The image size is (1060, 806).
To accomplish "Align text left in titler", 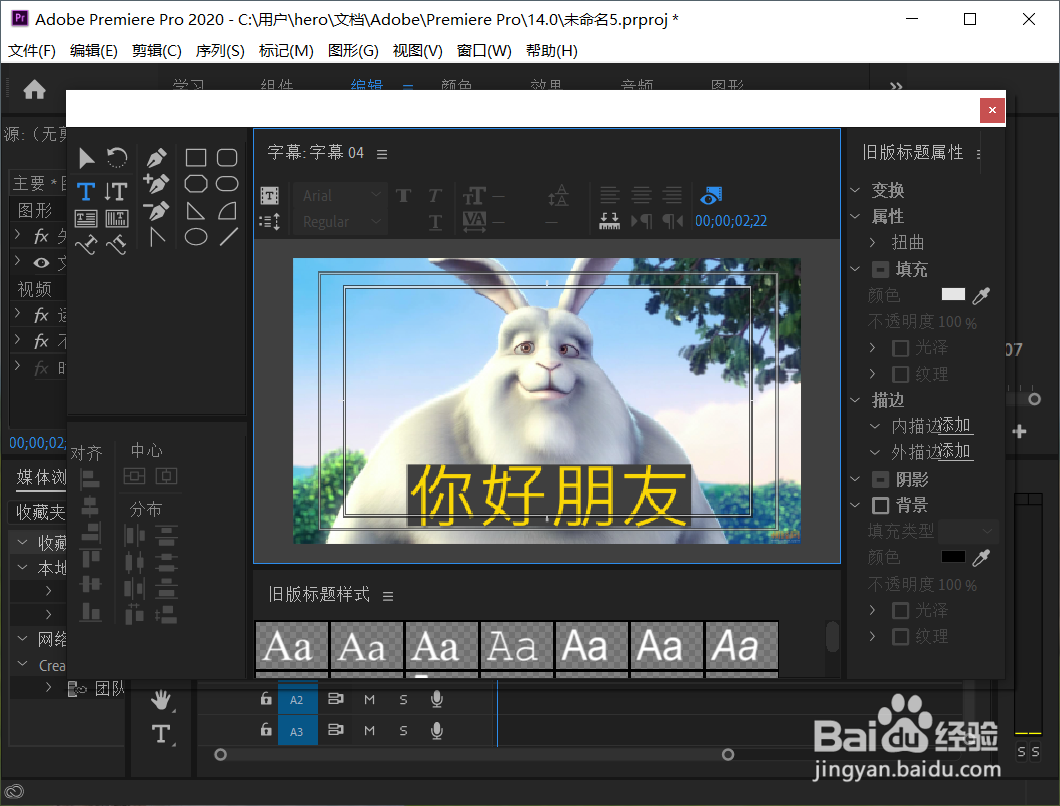I will (610, 195).
